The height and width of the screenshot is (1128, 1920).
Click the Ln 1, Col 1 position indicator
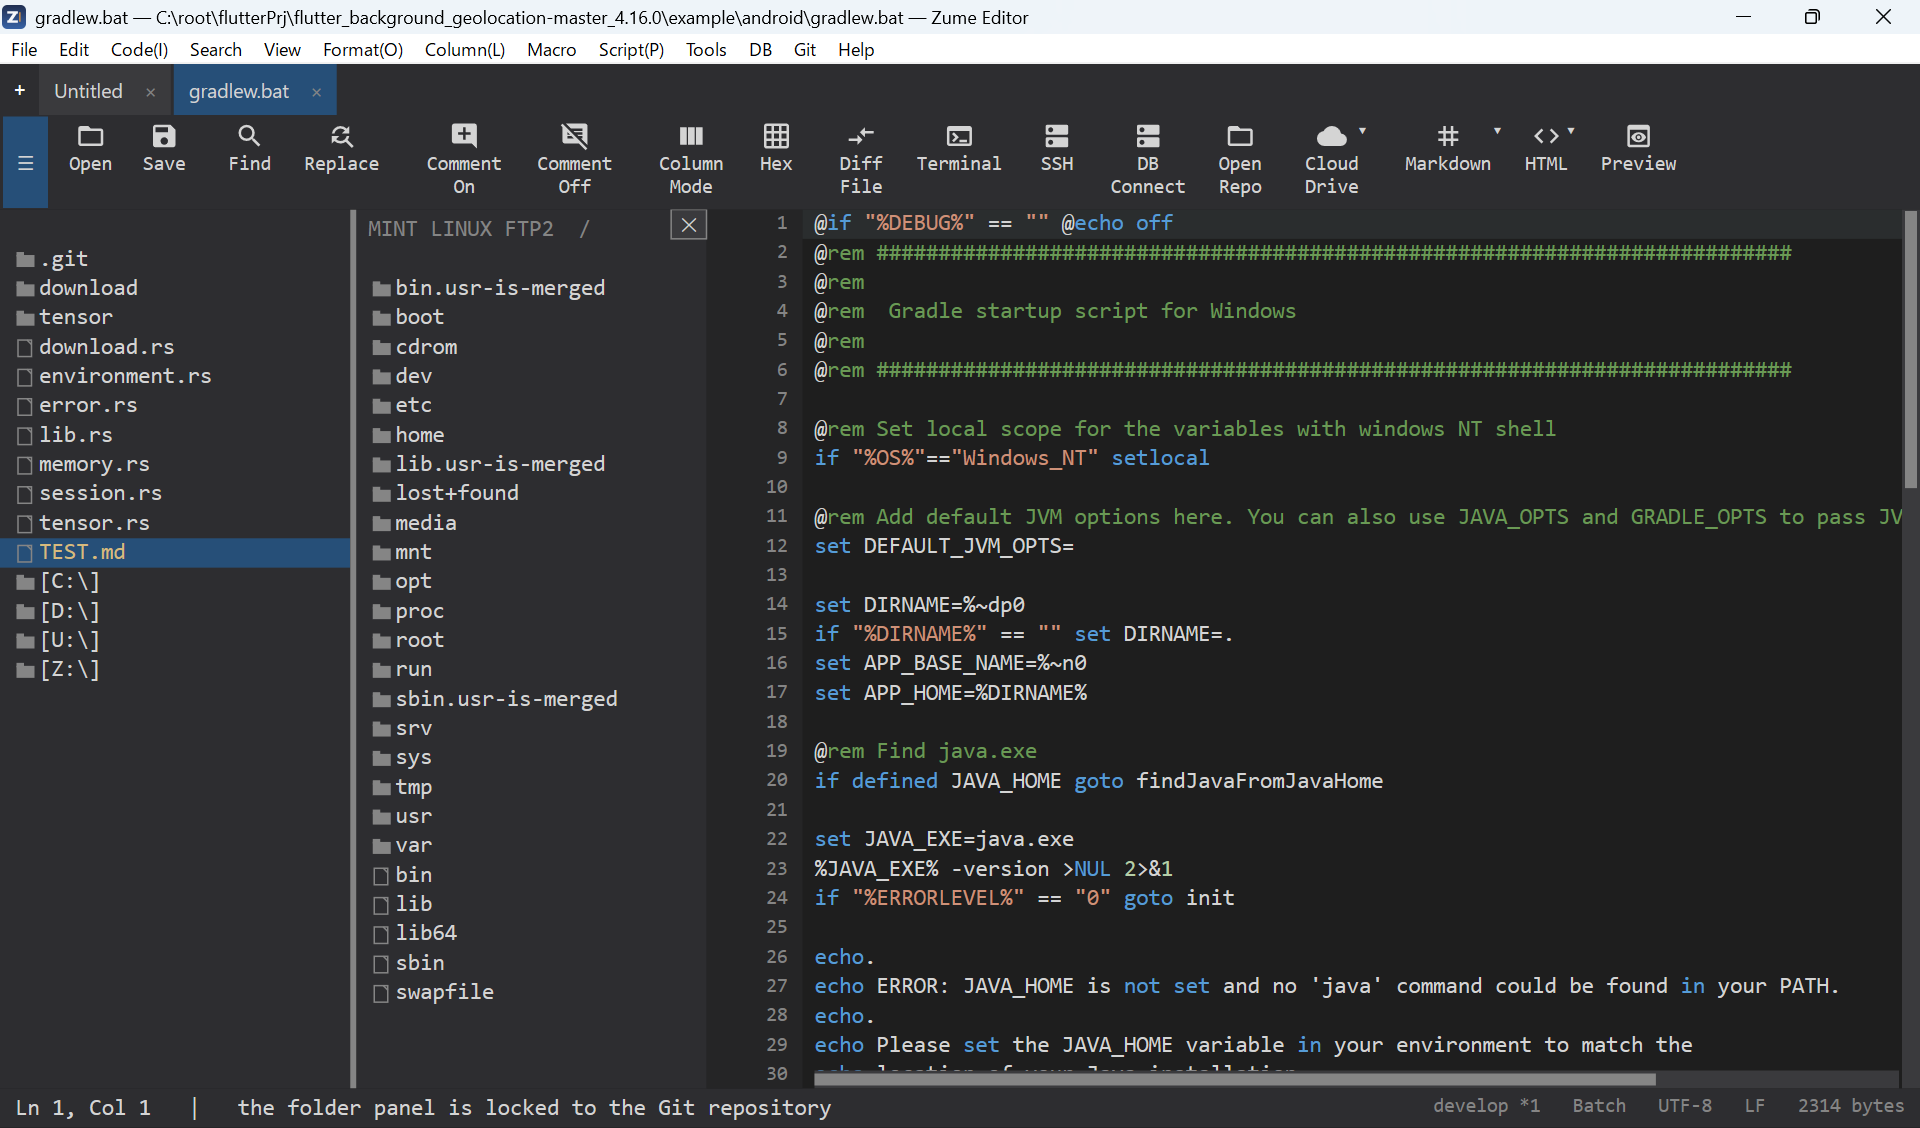(x=83, y=1108)
